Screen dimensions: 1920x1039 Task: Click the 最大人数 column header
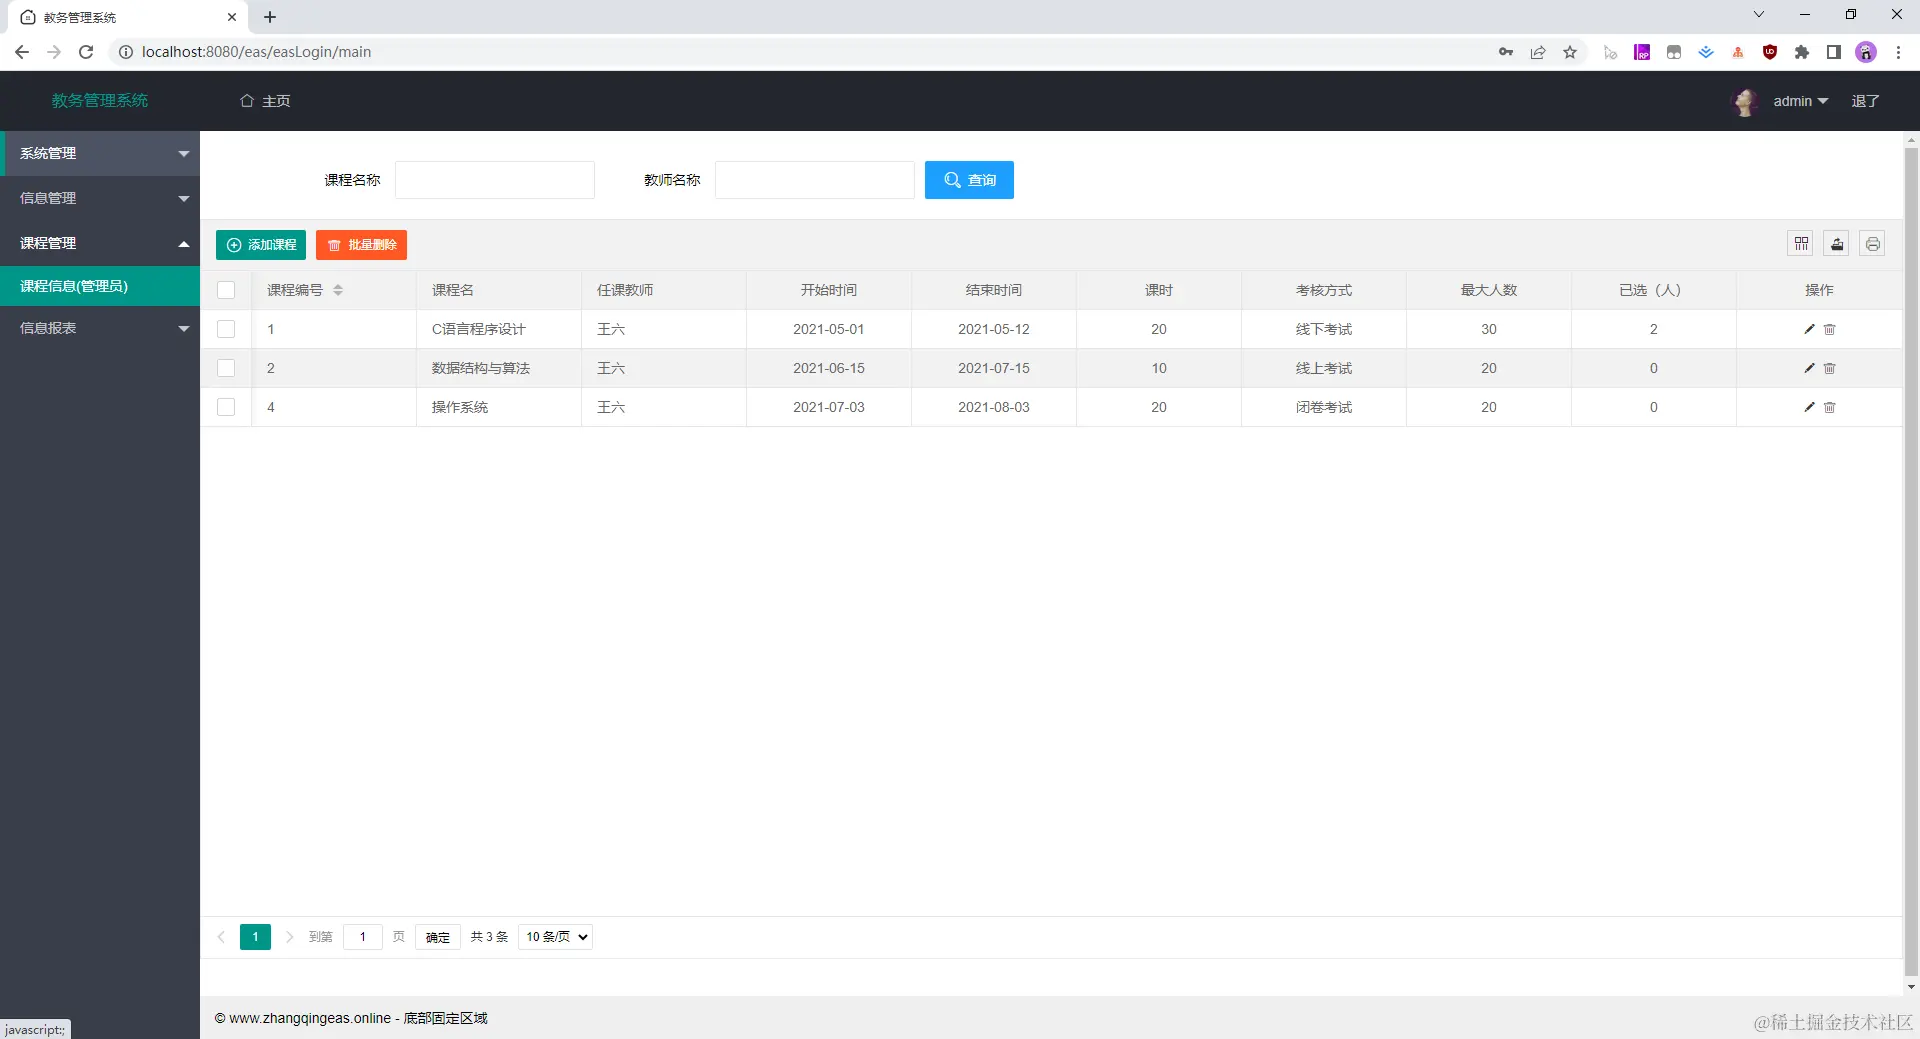click(x=1488, y=290)
